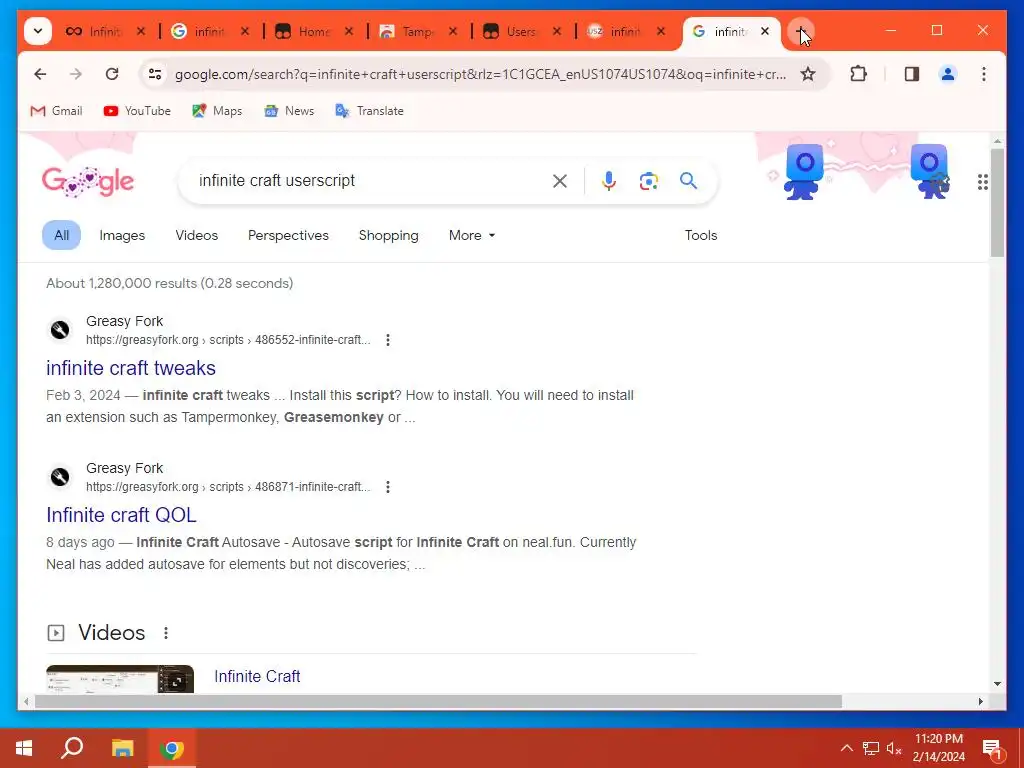Image resolution: width=1024 pixels, height=768 pixels.
Task: Open the Windows Start menu
Action: point(24,748)
